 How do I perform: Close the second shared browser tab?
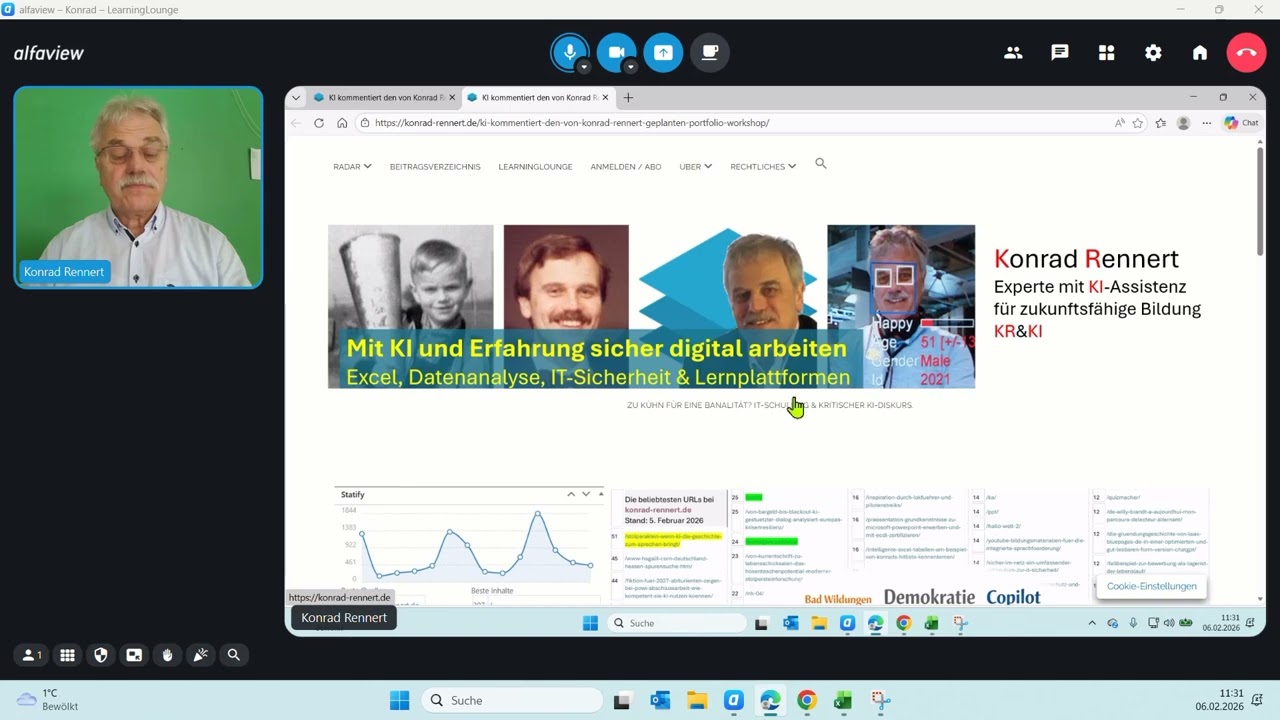pos(606,97)
